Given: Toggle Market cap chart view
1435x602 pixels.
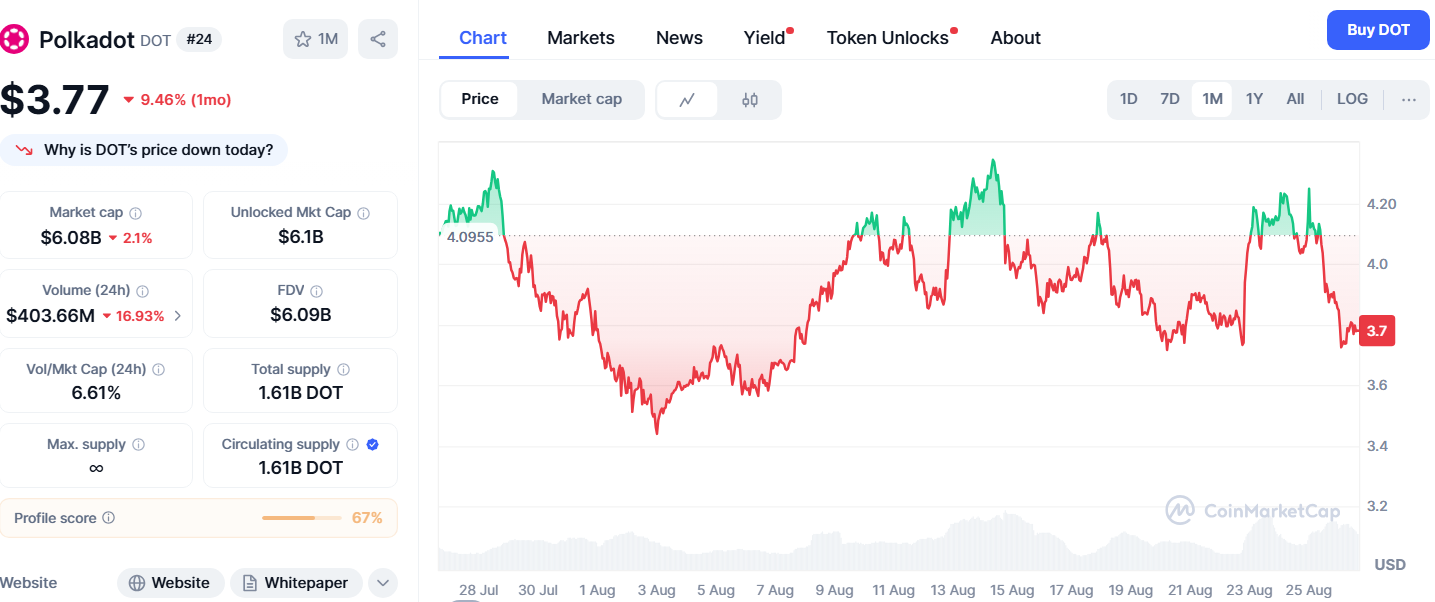Looking at the screenshot, I should (581, 99).
